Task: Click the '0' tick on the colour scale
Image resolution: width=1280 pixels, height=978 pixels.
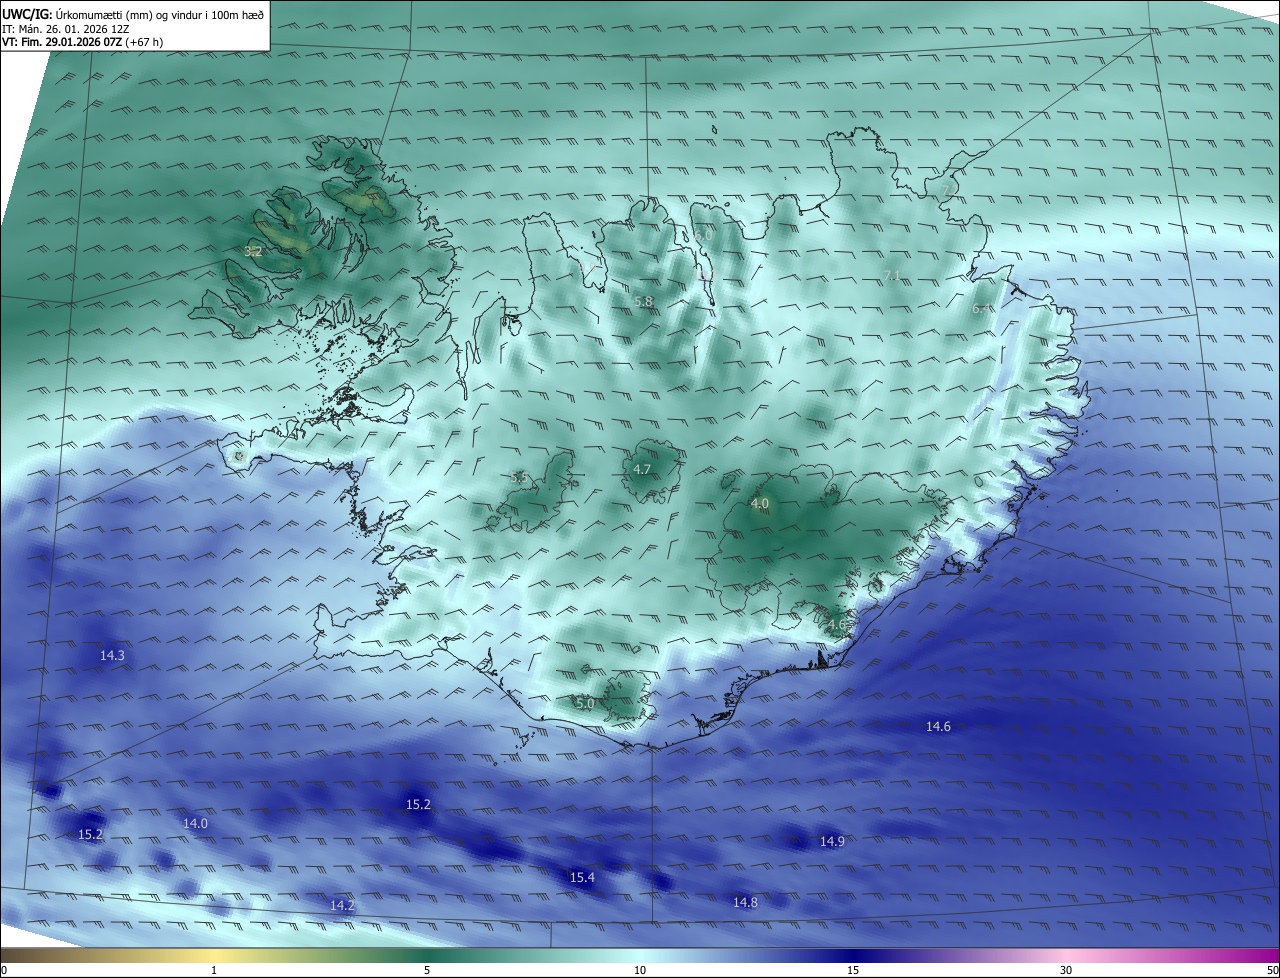Action: point(4,970)
